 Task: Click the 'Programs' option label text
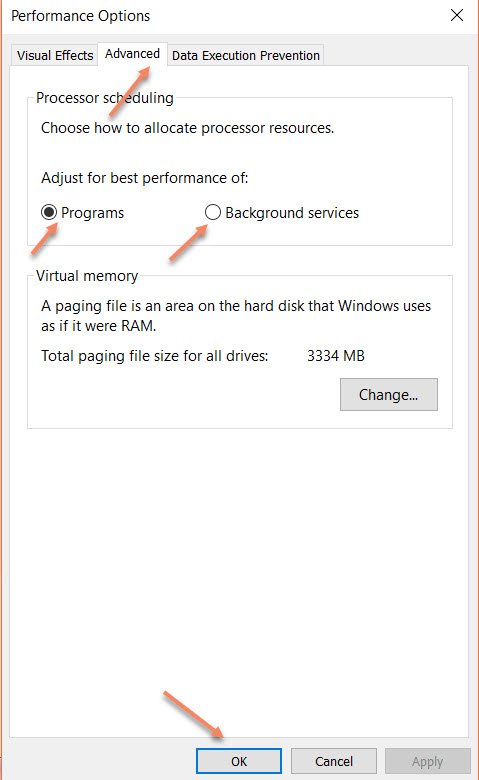pos(93,213)
